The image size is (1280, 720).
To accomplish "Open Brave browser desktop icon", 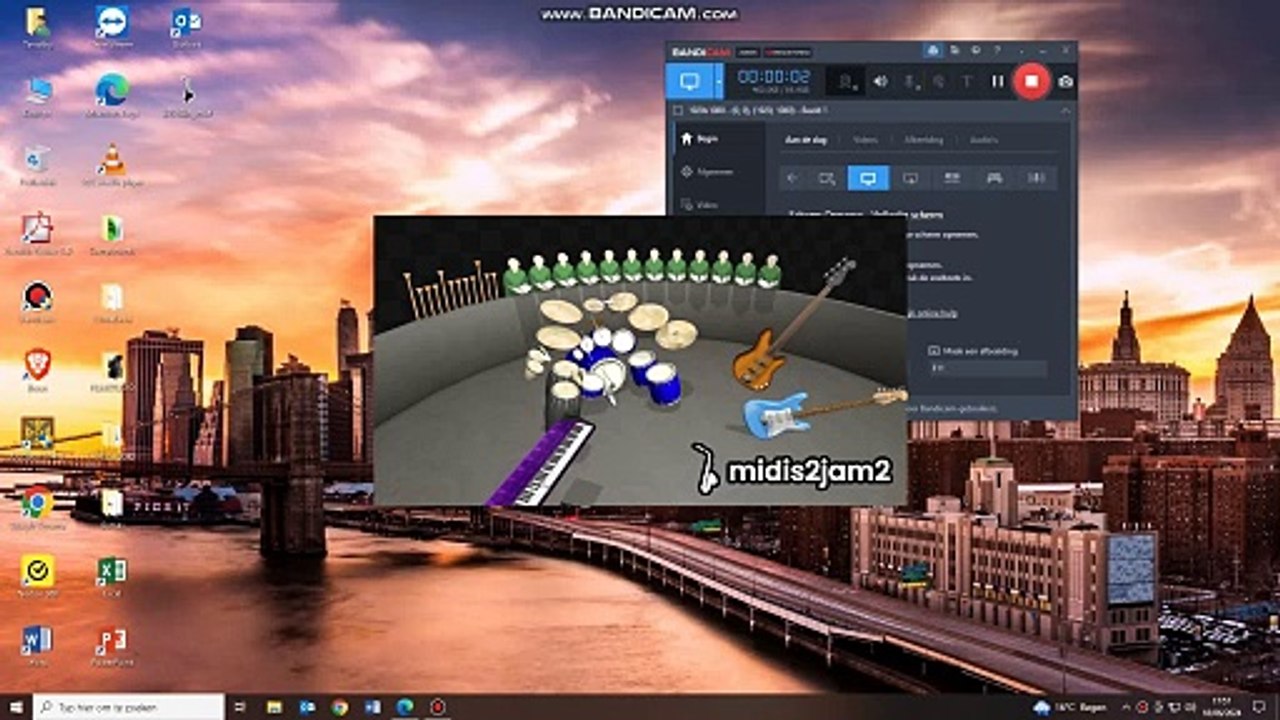I will 38,370.
